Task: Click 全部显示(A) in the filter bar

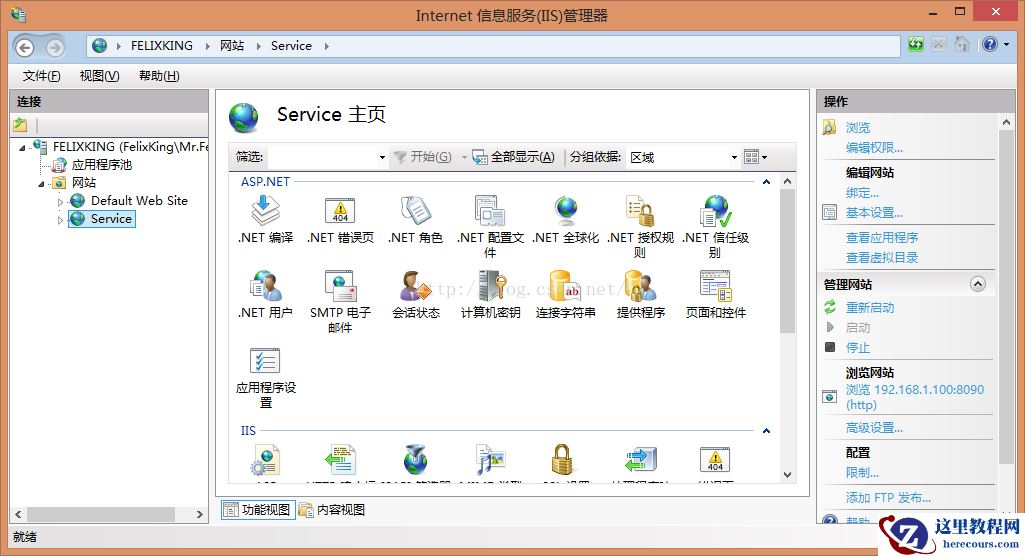Action: [514, 157]
